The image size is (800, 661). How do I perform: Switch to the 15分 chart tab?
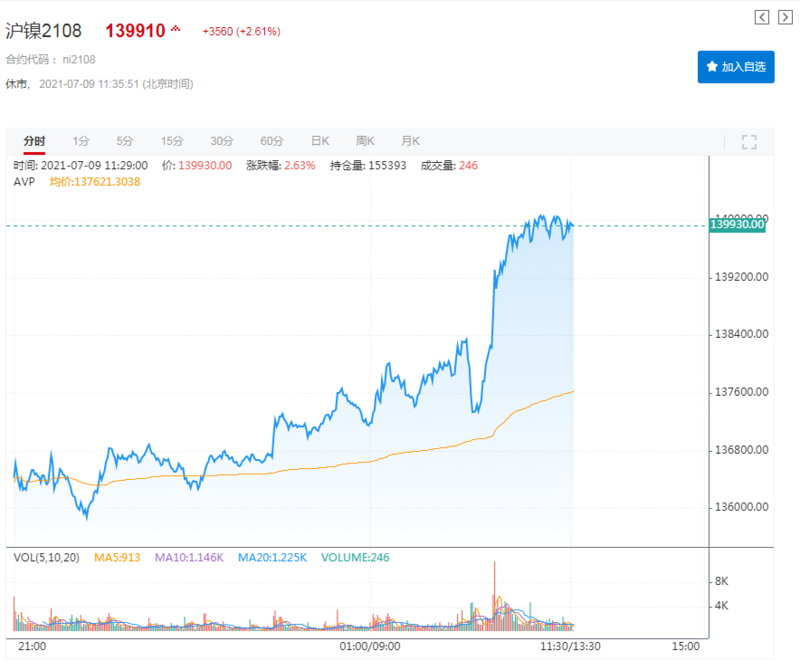(x=172, y=141)
